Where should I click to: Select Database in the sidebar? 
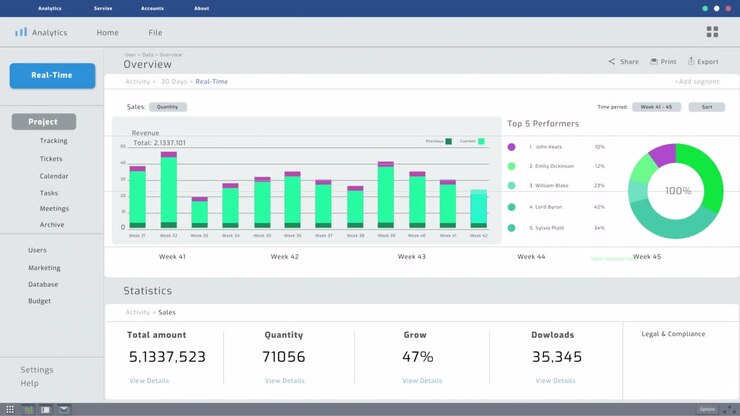click(43, 284)
